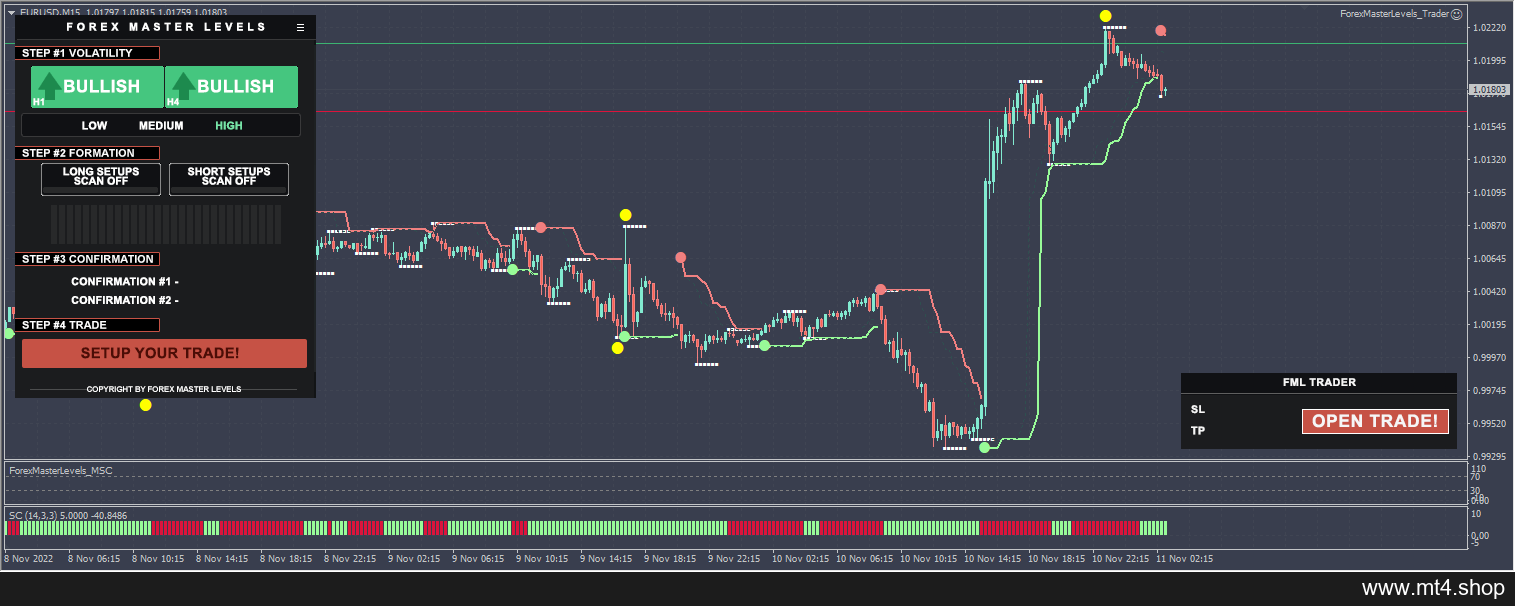Click the FML TRADER panel header
Image resolution: width=1515 pixels, height=606 pixels.
pos(1319,382)
